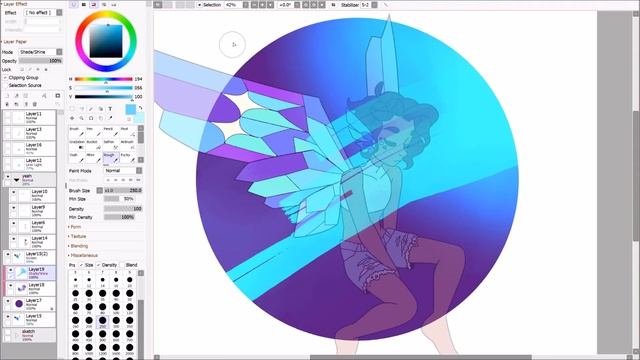
Task: Open the Paint Mode dropdown
Action: coord(123,170)
